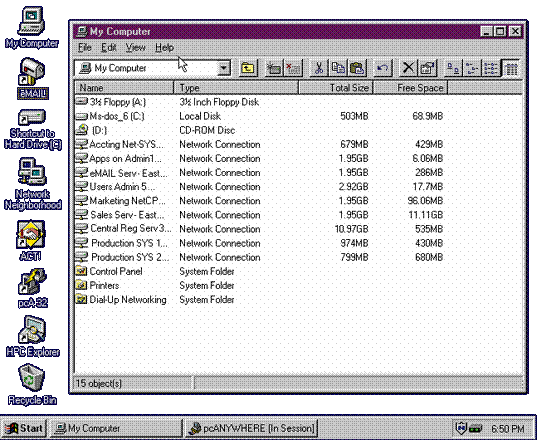Switch to pcANYWHERE [In Session] taskbar button
This screenshot has height=440, width=537.
click(x=251, y=428)
